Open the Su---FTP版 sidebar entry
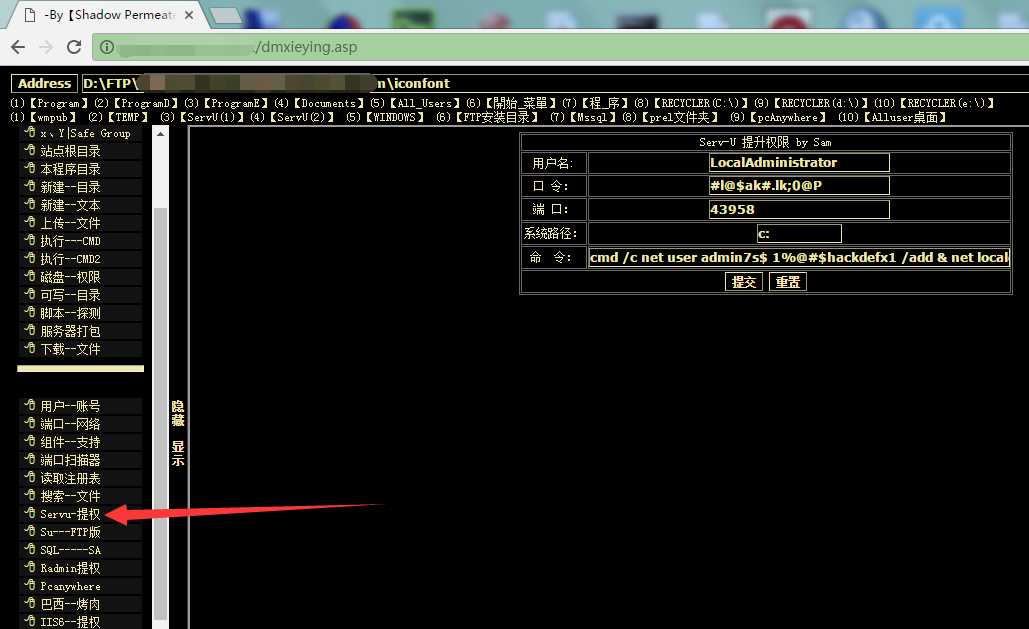 pos(70,532)
